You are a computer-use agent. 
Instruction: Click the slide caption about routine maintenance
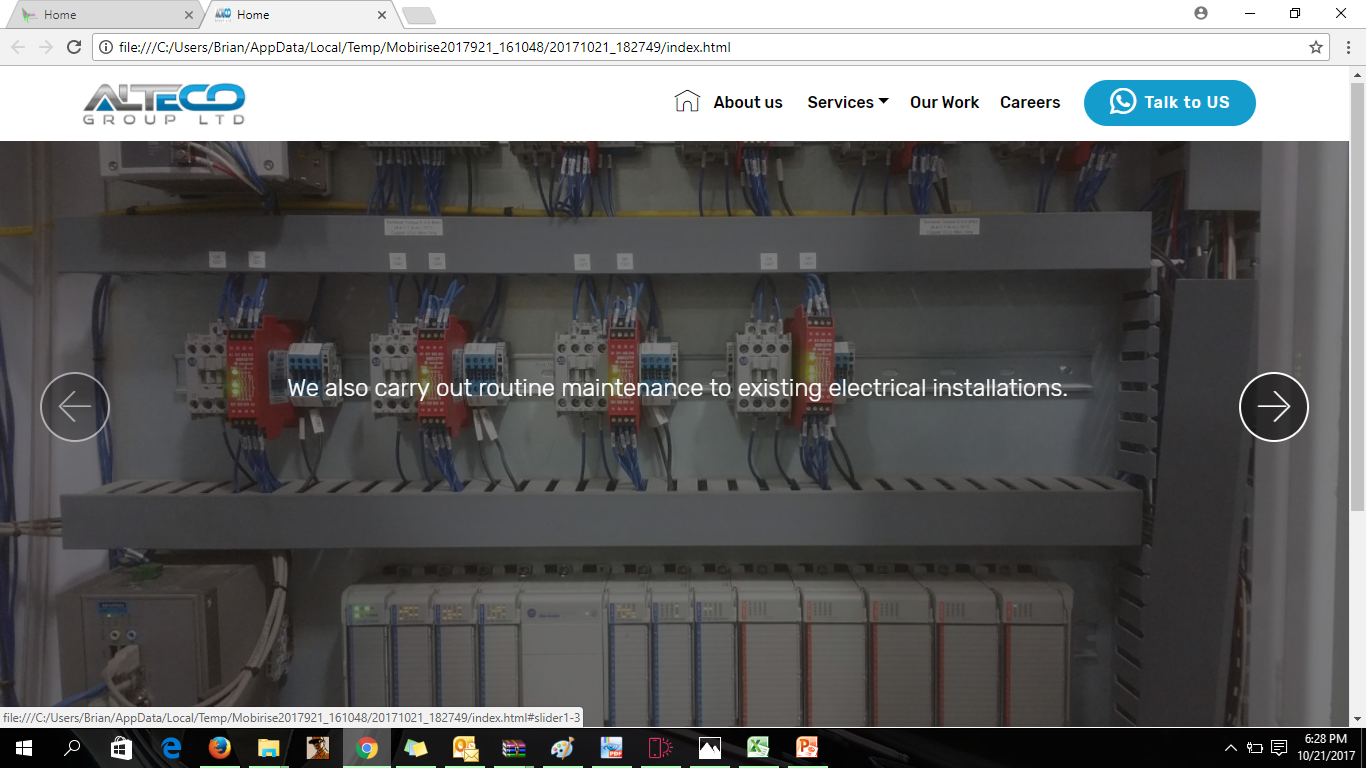point(678,388)
